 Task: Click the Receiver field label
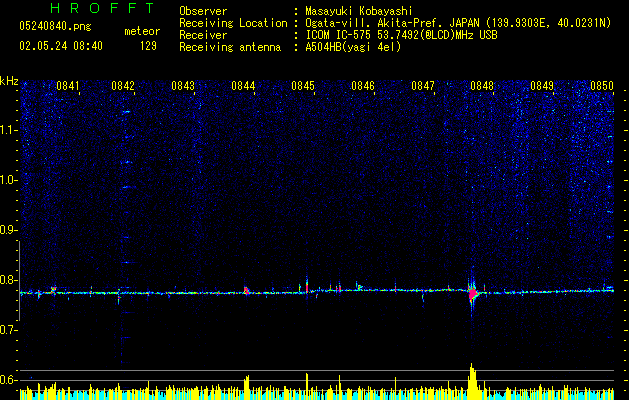(x=203, y=35)
